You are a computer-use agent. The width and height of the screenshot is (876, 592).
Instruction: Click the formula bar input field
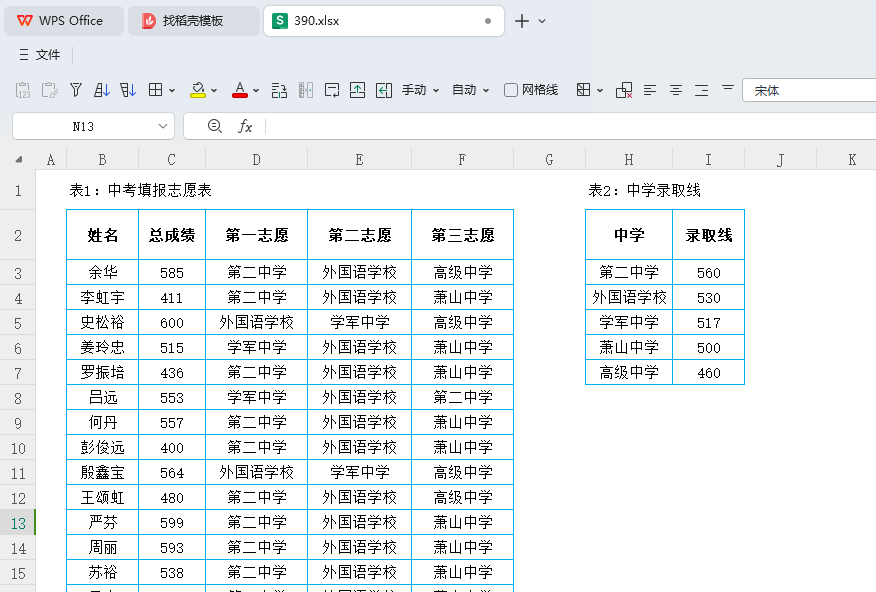click(x=570, y=126)
